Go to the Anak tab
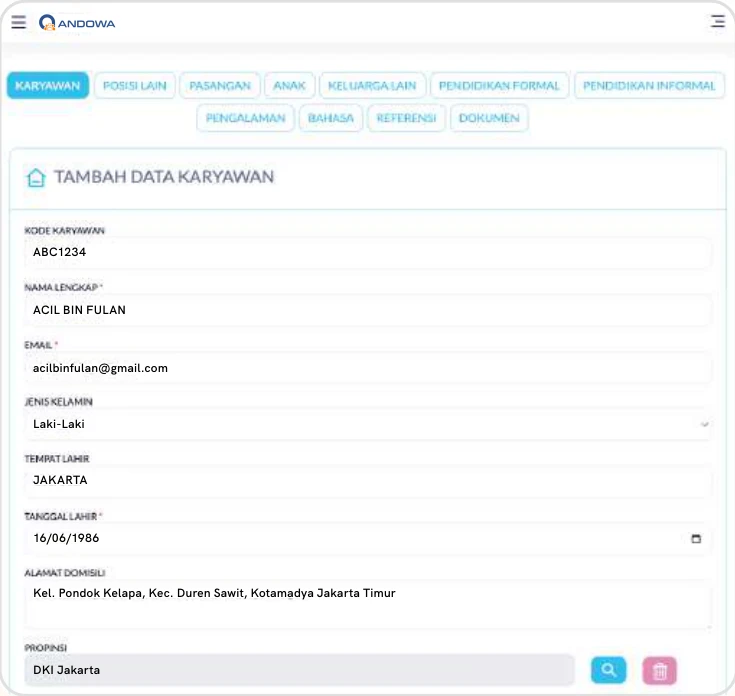This screenshot has height=696, width=735. [289, 86]
